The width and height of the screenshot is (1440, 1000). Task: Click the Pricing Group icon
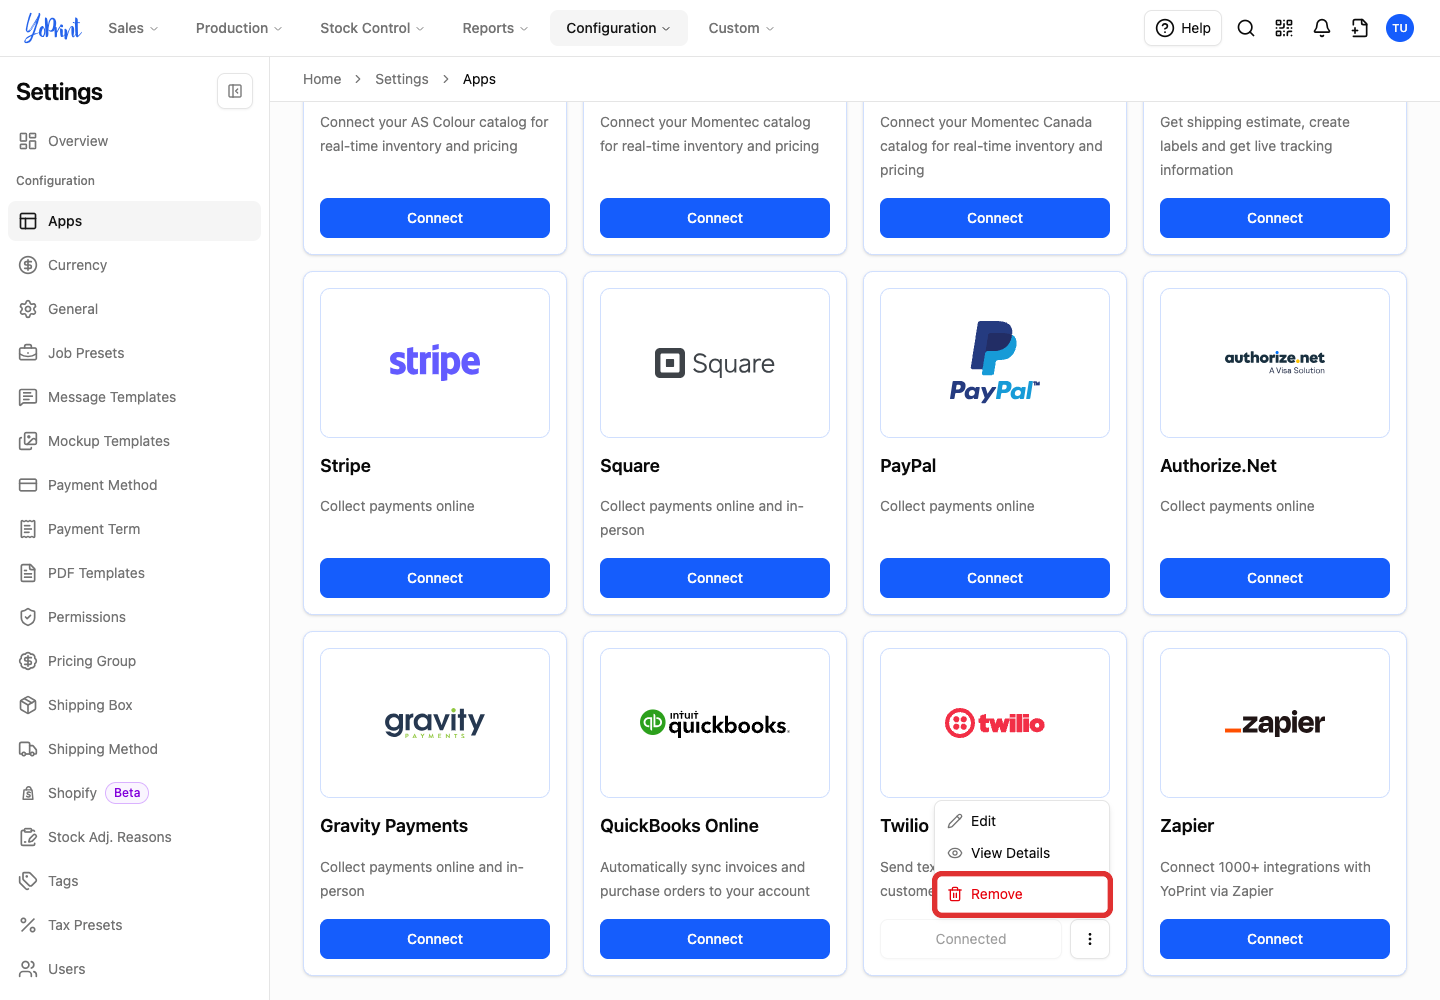point(28,661)
